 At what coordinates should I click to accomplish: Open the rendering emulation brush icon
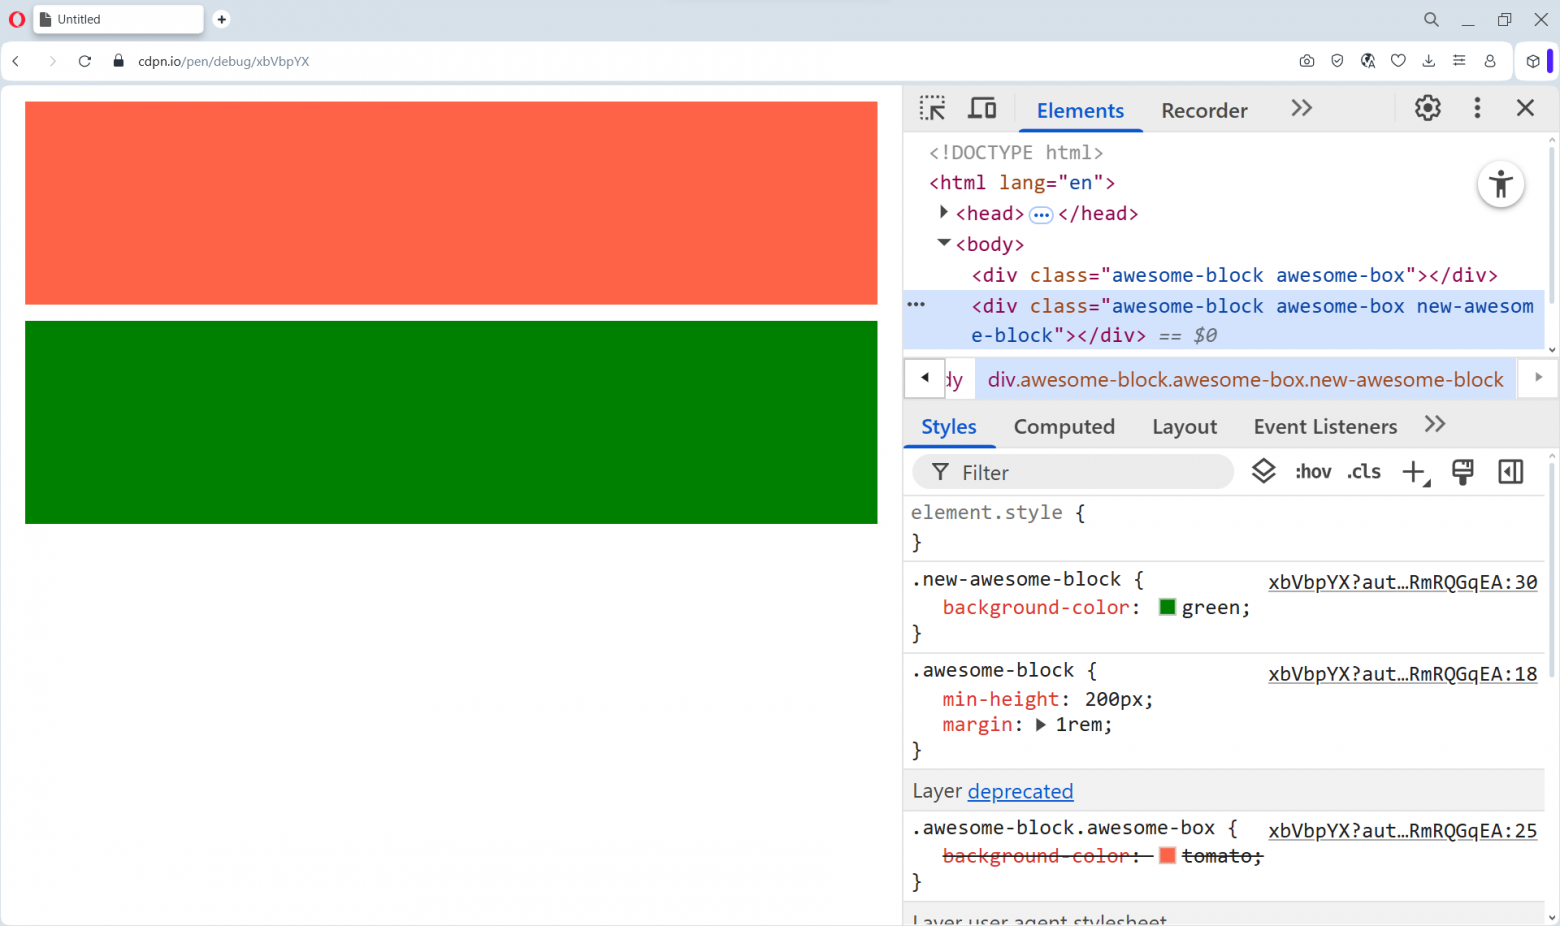click(1462, 471)
